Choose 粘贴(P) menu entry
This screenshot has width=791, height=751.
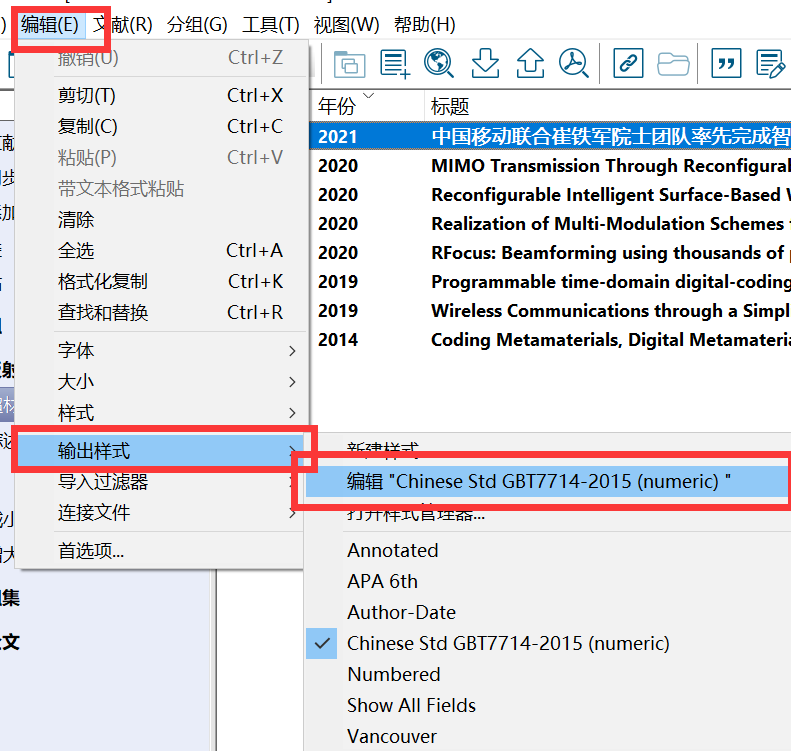coord(160,157)
